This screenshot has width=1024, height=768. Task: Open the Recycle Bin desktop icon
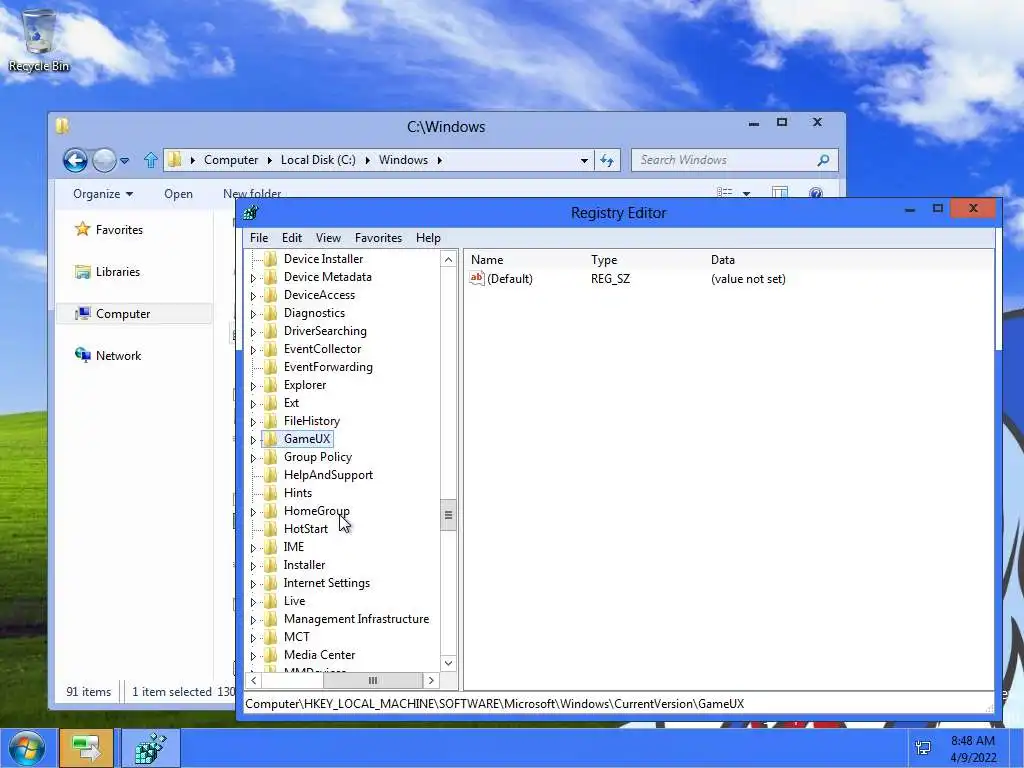pos(39,39)
